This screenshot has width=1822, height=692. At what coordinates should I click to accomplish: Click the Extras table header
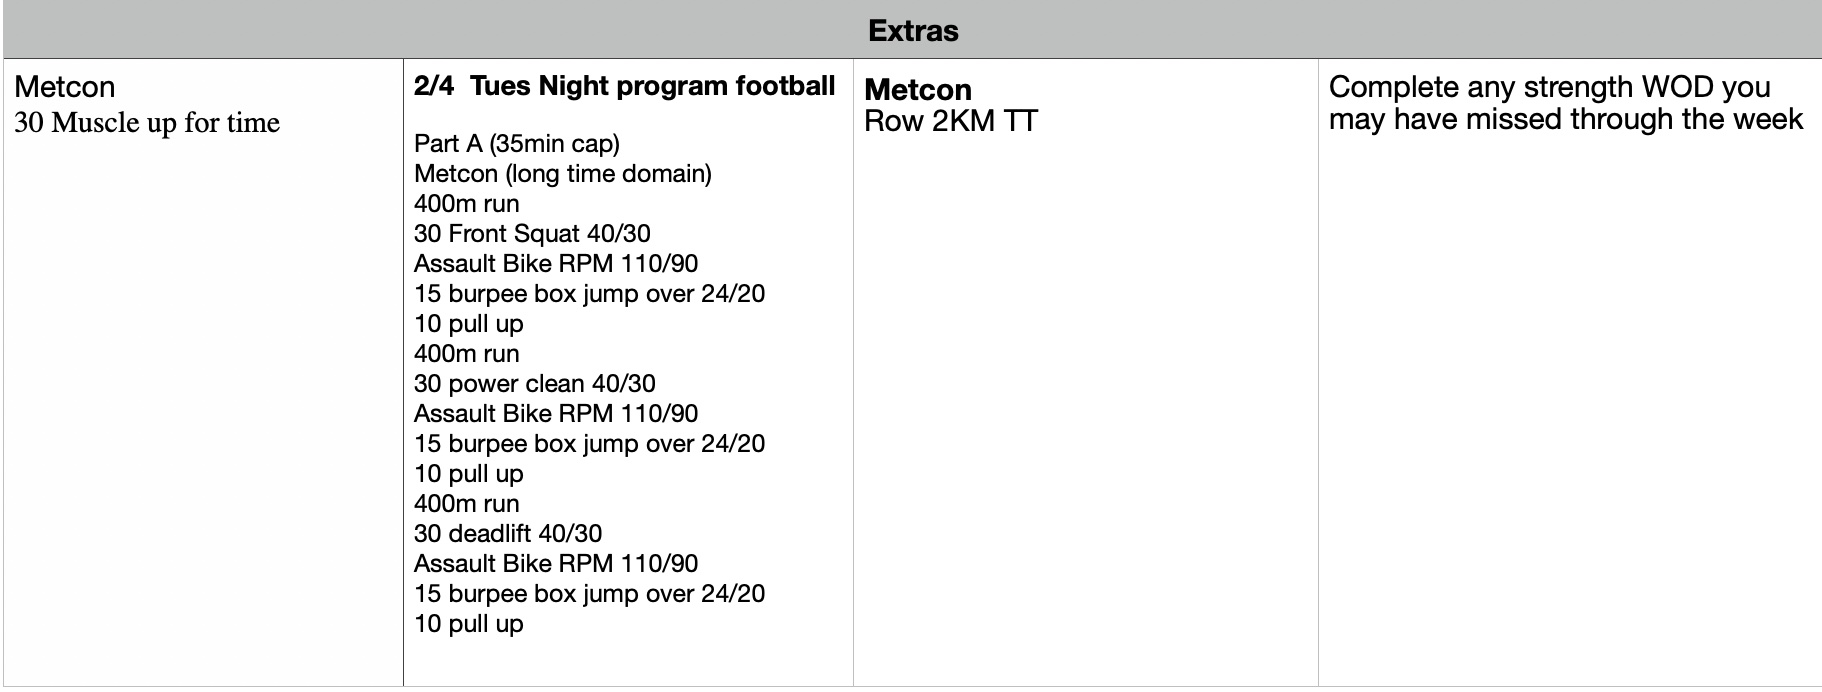pyautogui.click(x=912, y=31)
